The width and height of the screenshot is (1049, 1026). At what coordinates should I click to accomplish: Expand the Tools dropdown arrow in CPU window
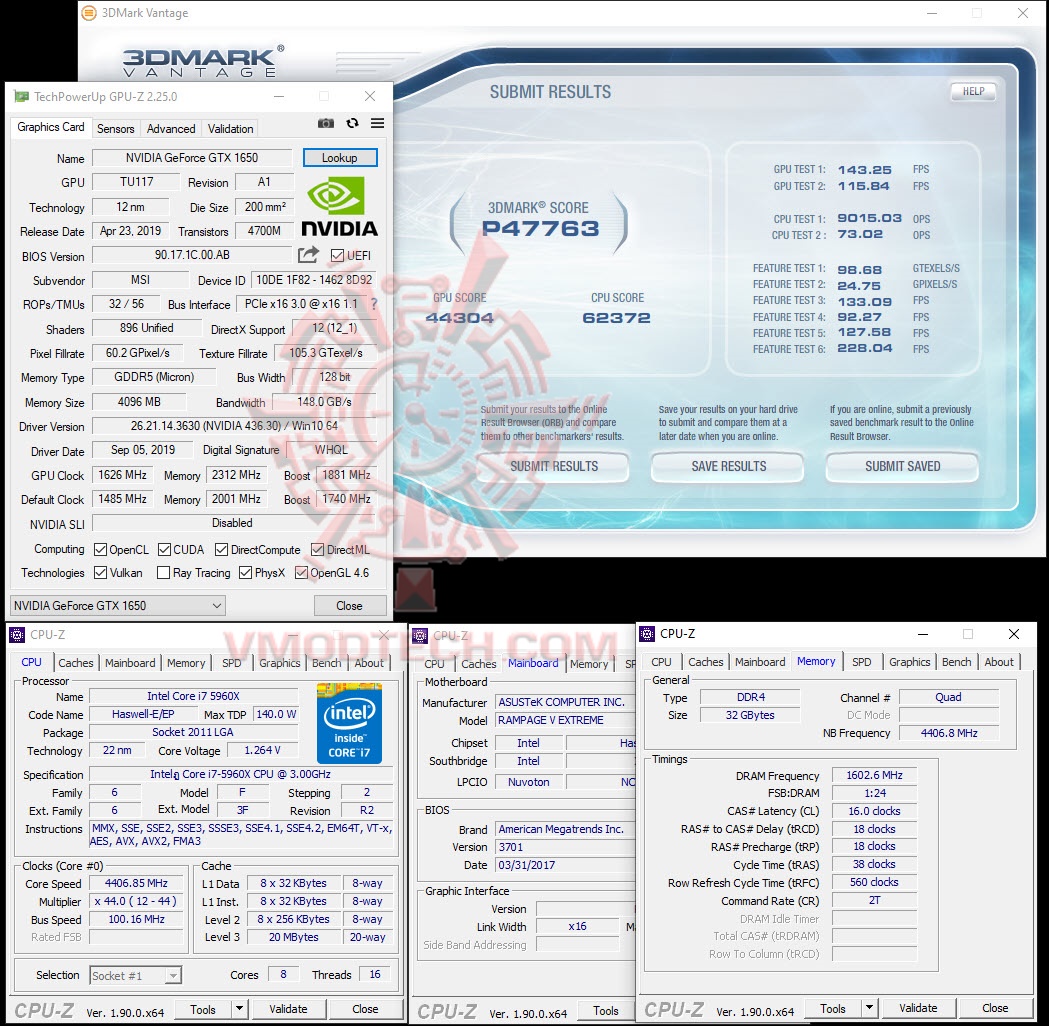point(240,1009)
